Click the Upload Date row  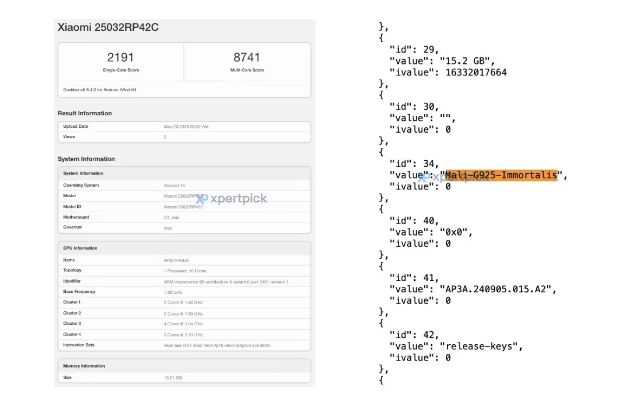(x=184, y=126)
